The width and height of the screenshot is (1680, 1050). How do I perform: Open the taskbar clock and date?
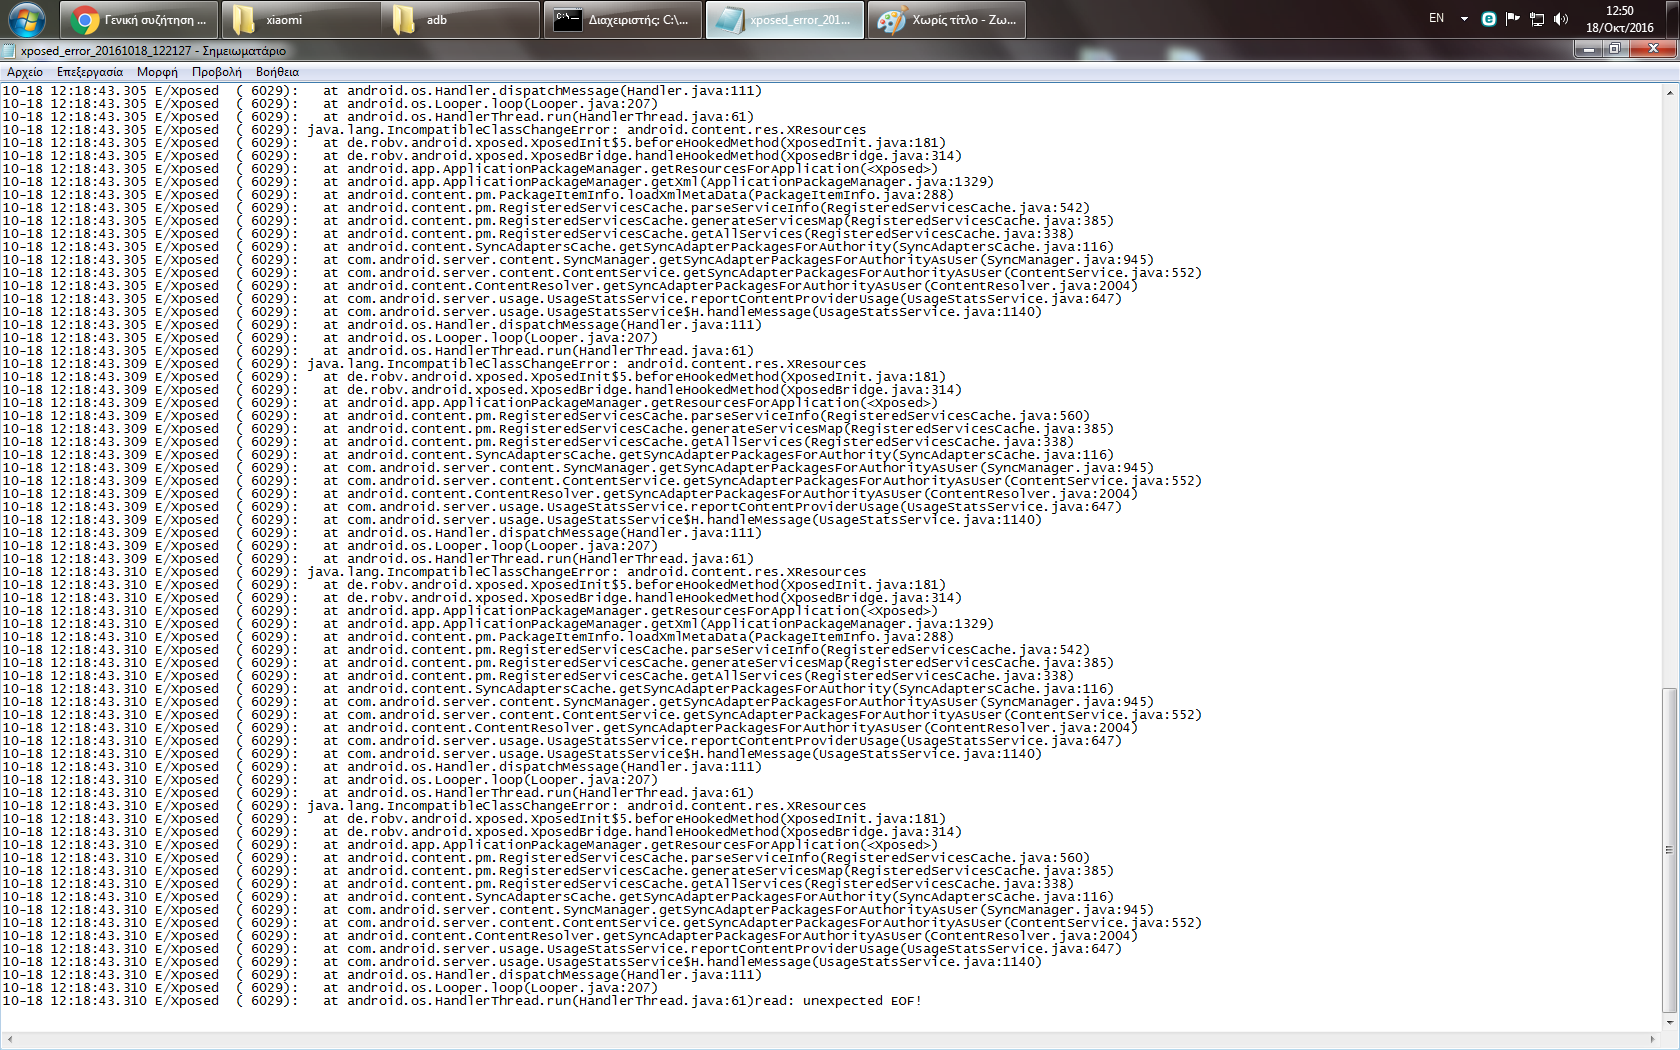click(x=1620, y=19)
